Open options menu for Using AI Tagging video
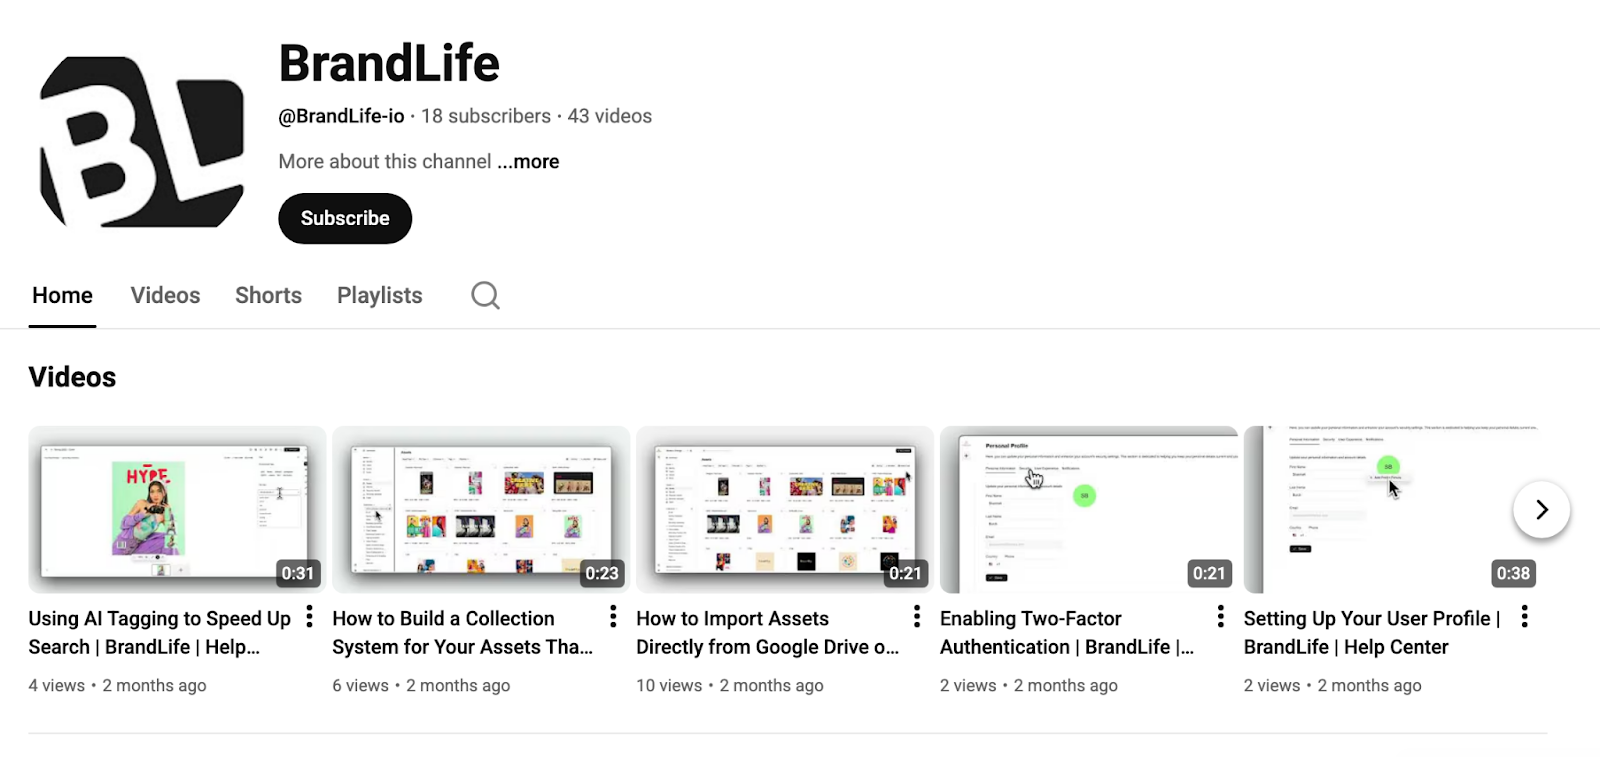 pos(310,617)
